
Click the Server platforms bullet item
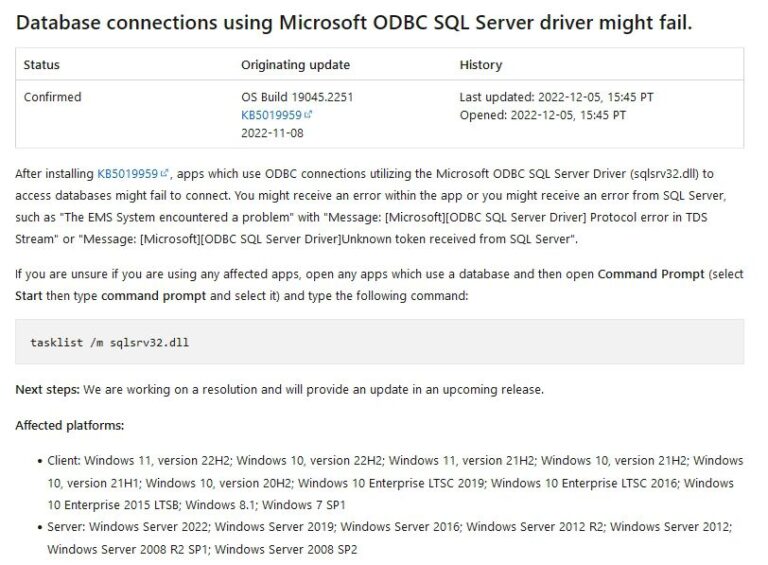390,538
